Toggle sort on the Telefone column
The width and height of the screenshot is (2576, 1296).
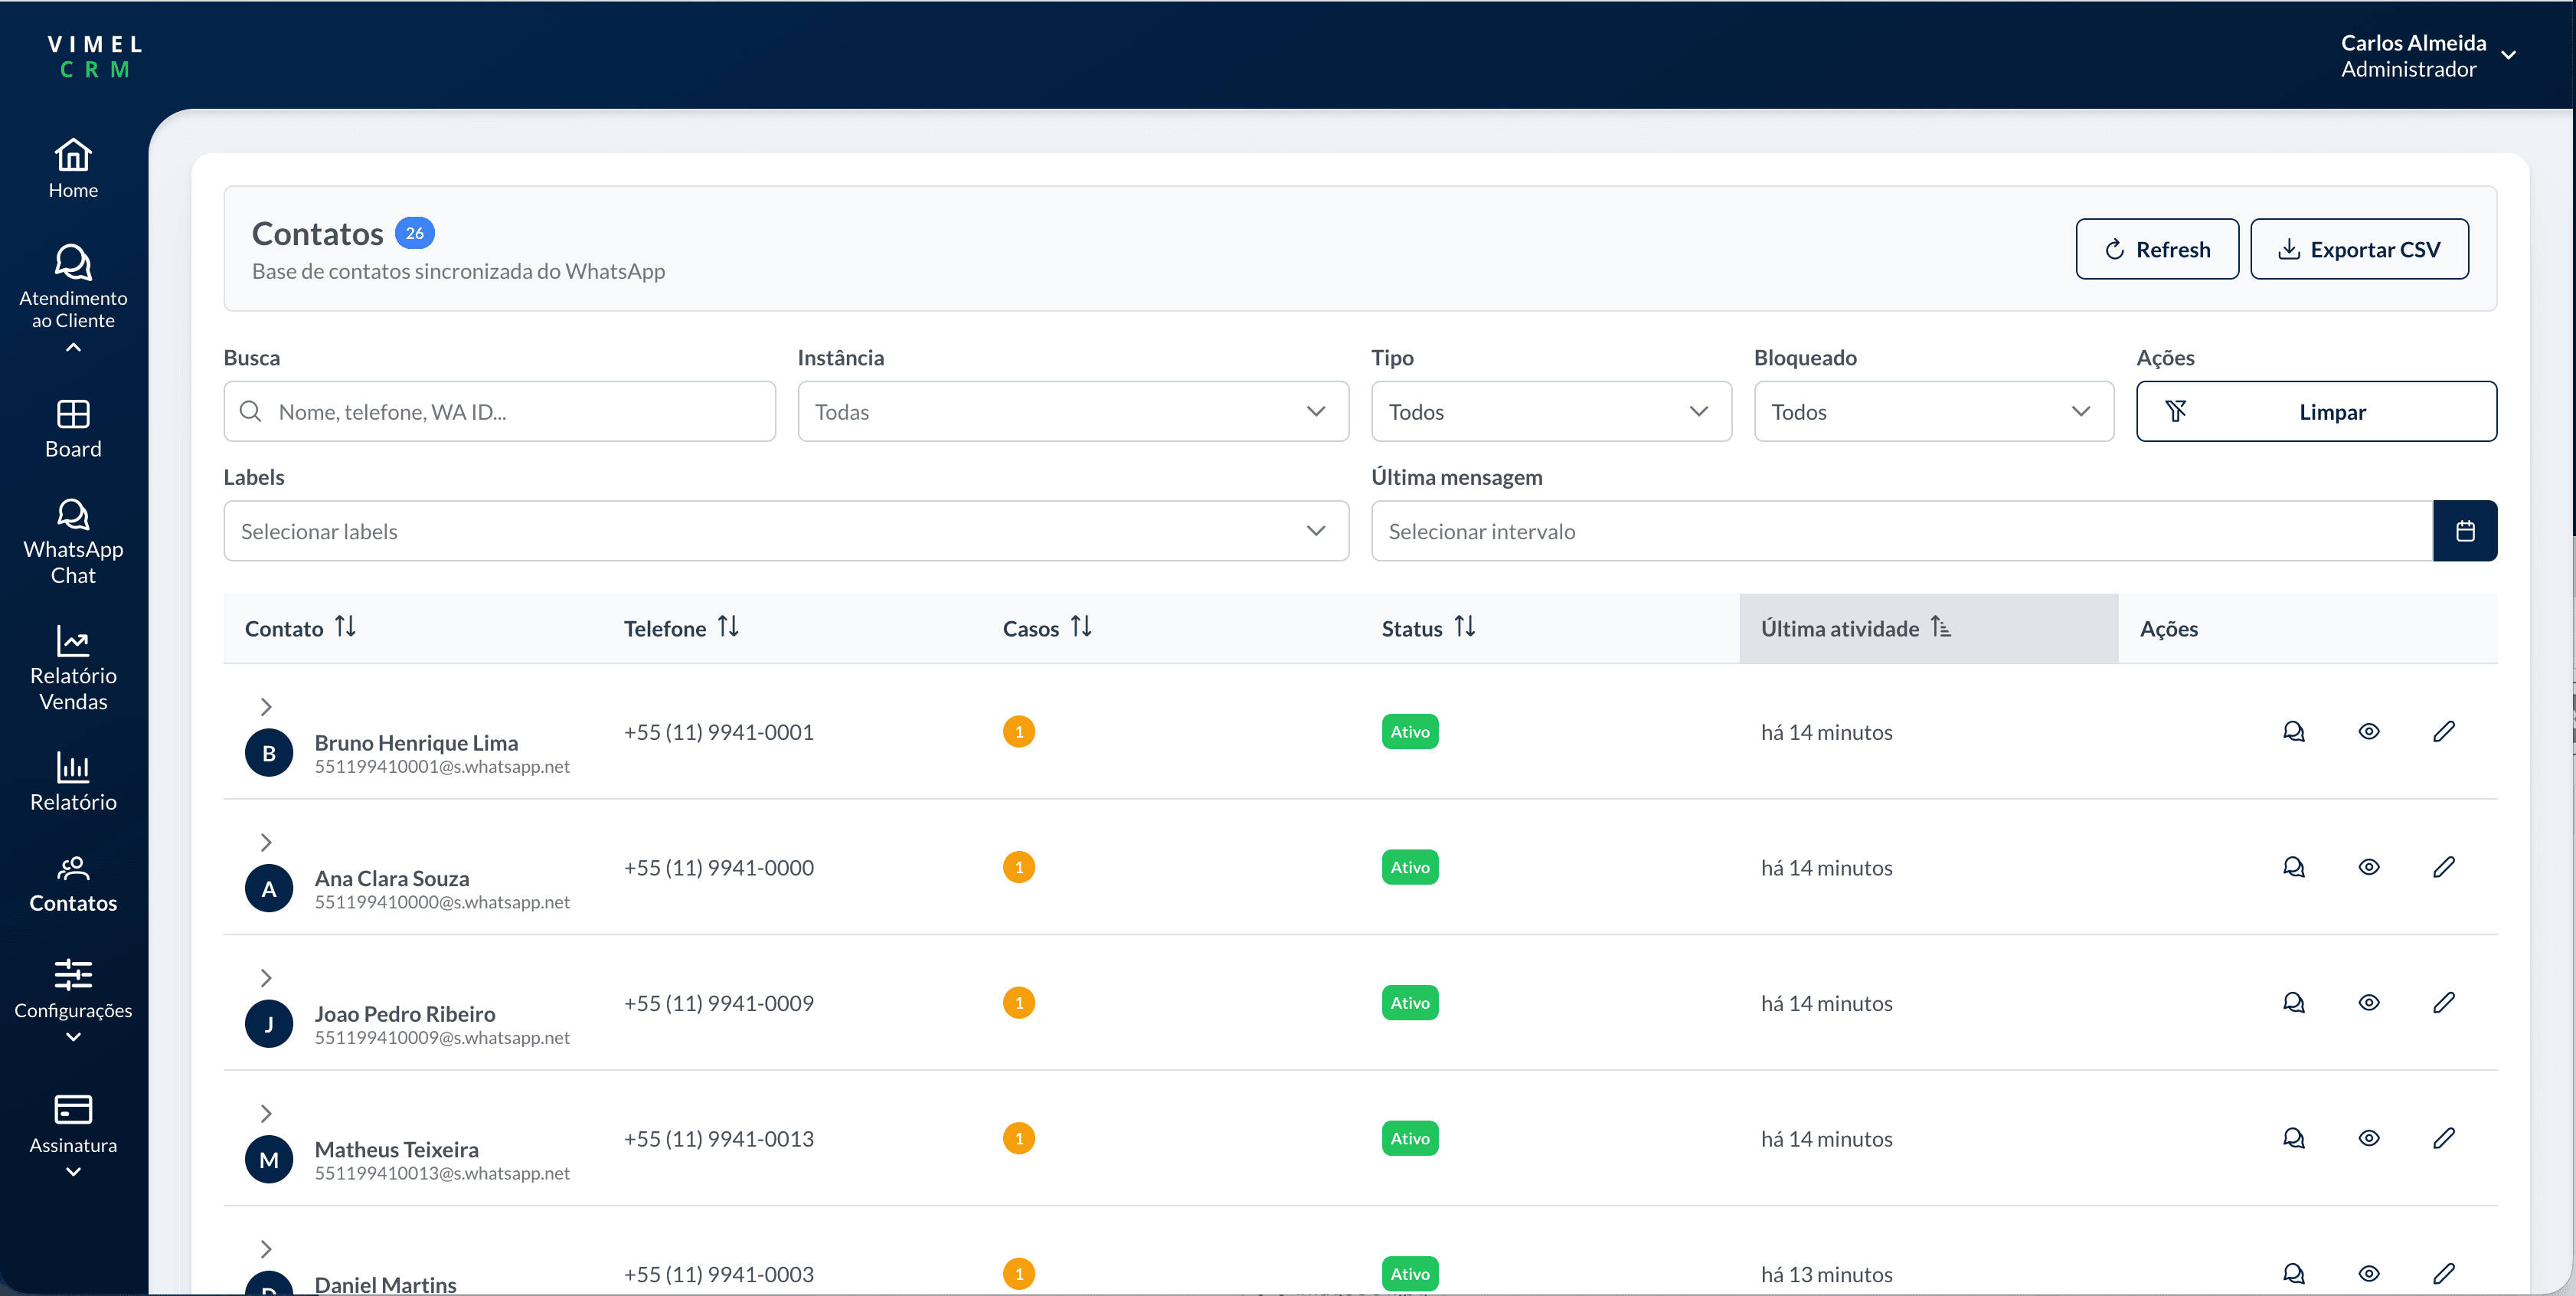click(728, 627)
